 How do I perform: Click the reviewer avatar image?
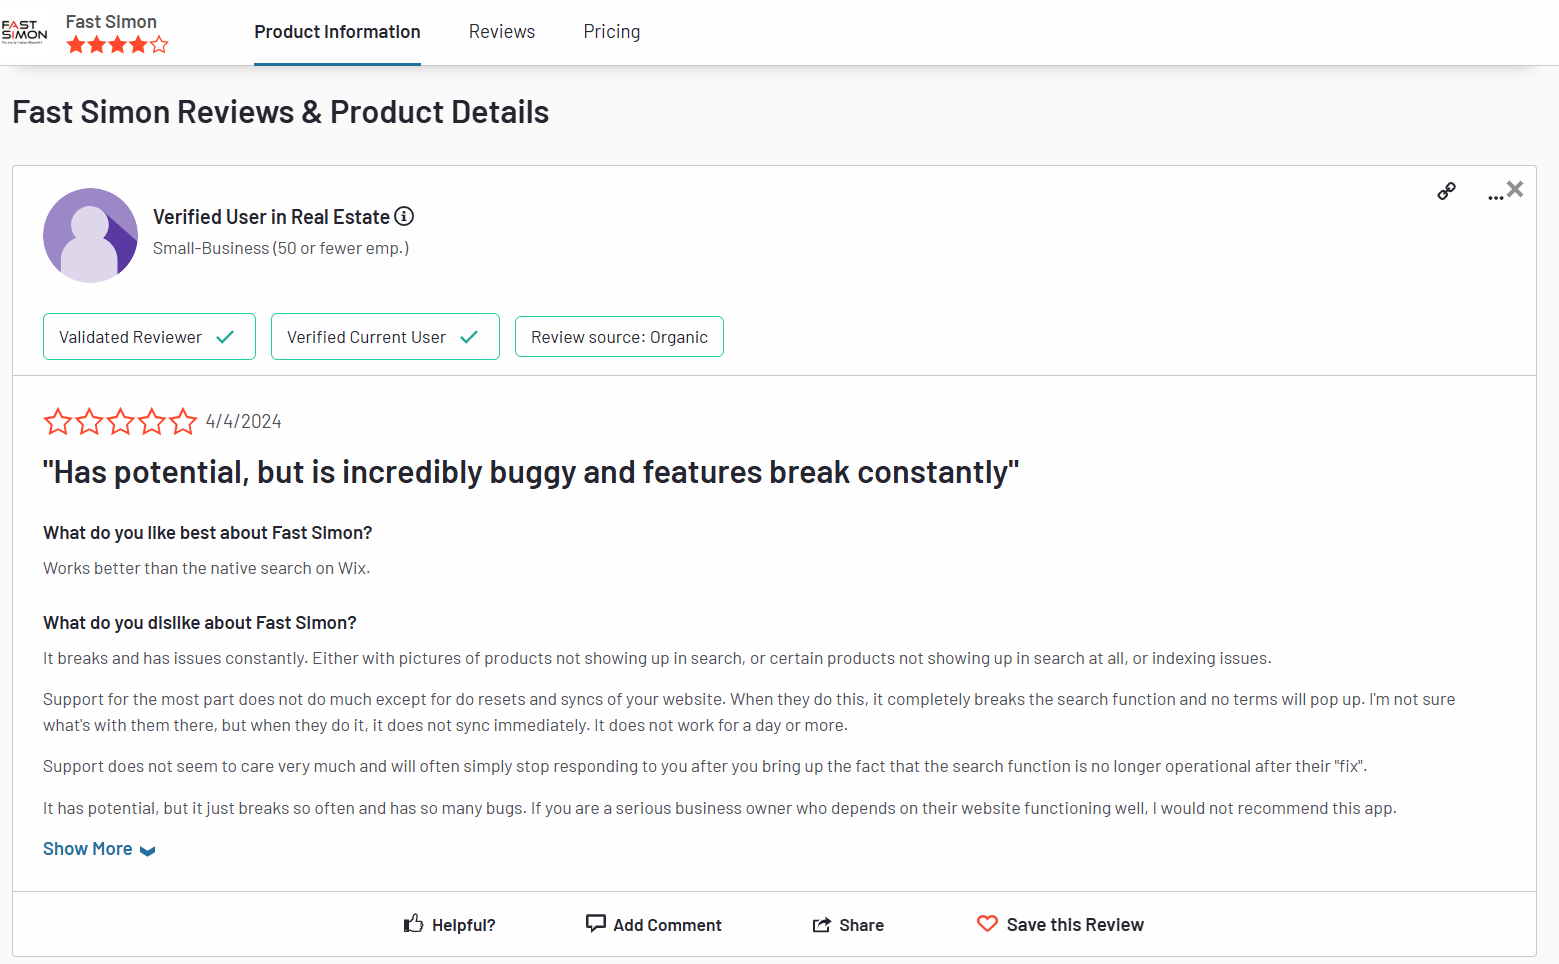click(91, 235)
